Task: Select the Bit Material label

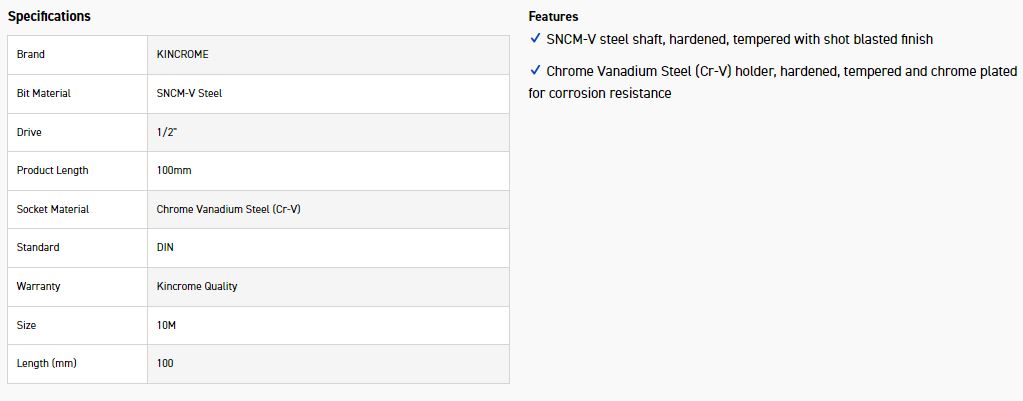Action: pos(44,93)
